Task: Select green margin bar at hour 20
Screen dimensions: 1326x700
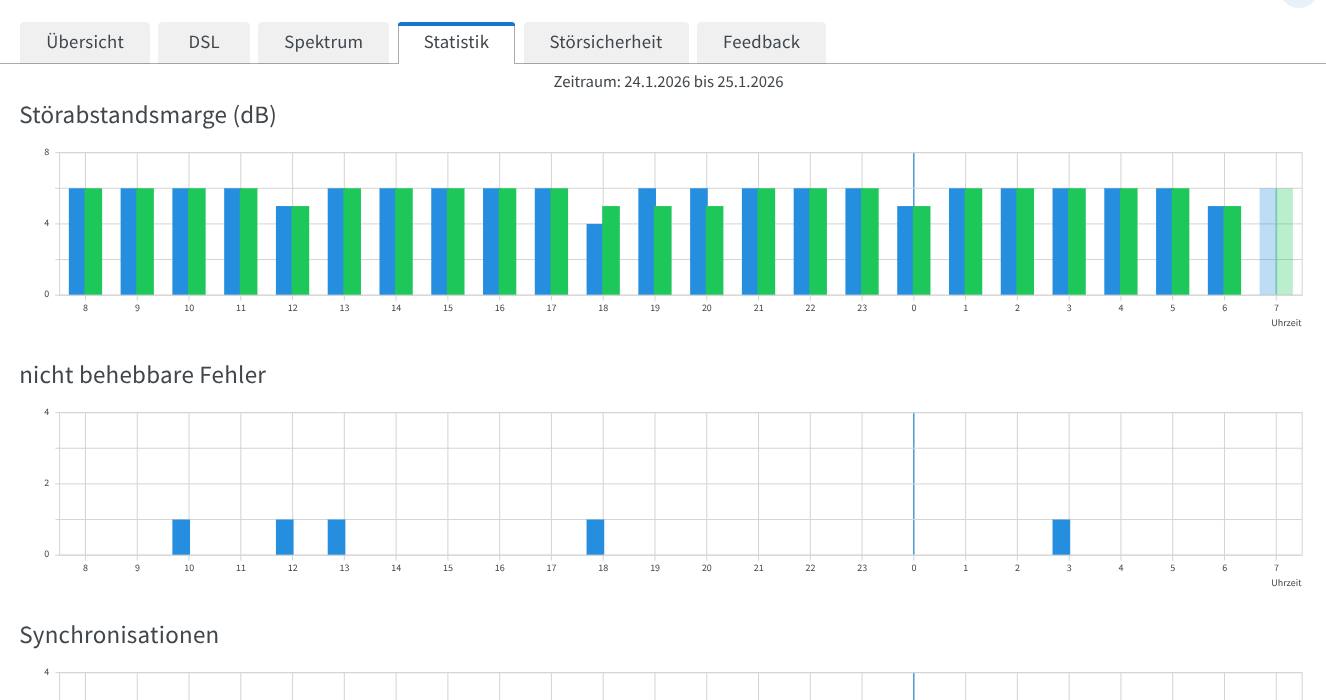Action: pyautogui.click(x=715, y=250)
